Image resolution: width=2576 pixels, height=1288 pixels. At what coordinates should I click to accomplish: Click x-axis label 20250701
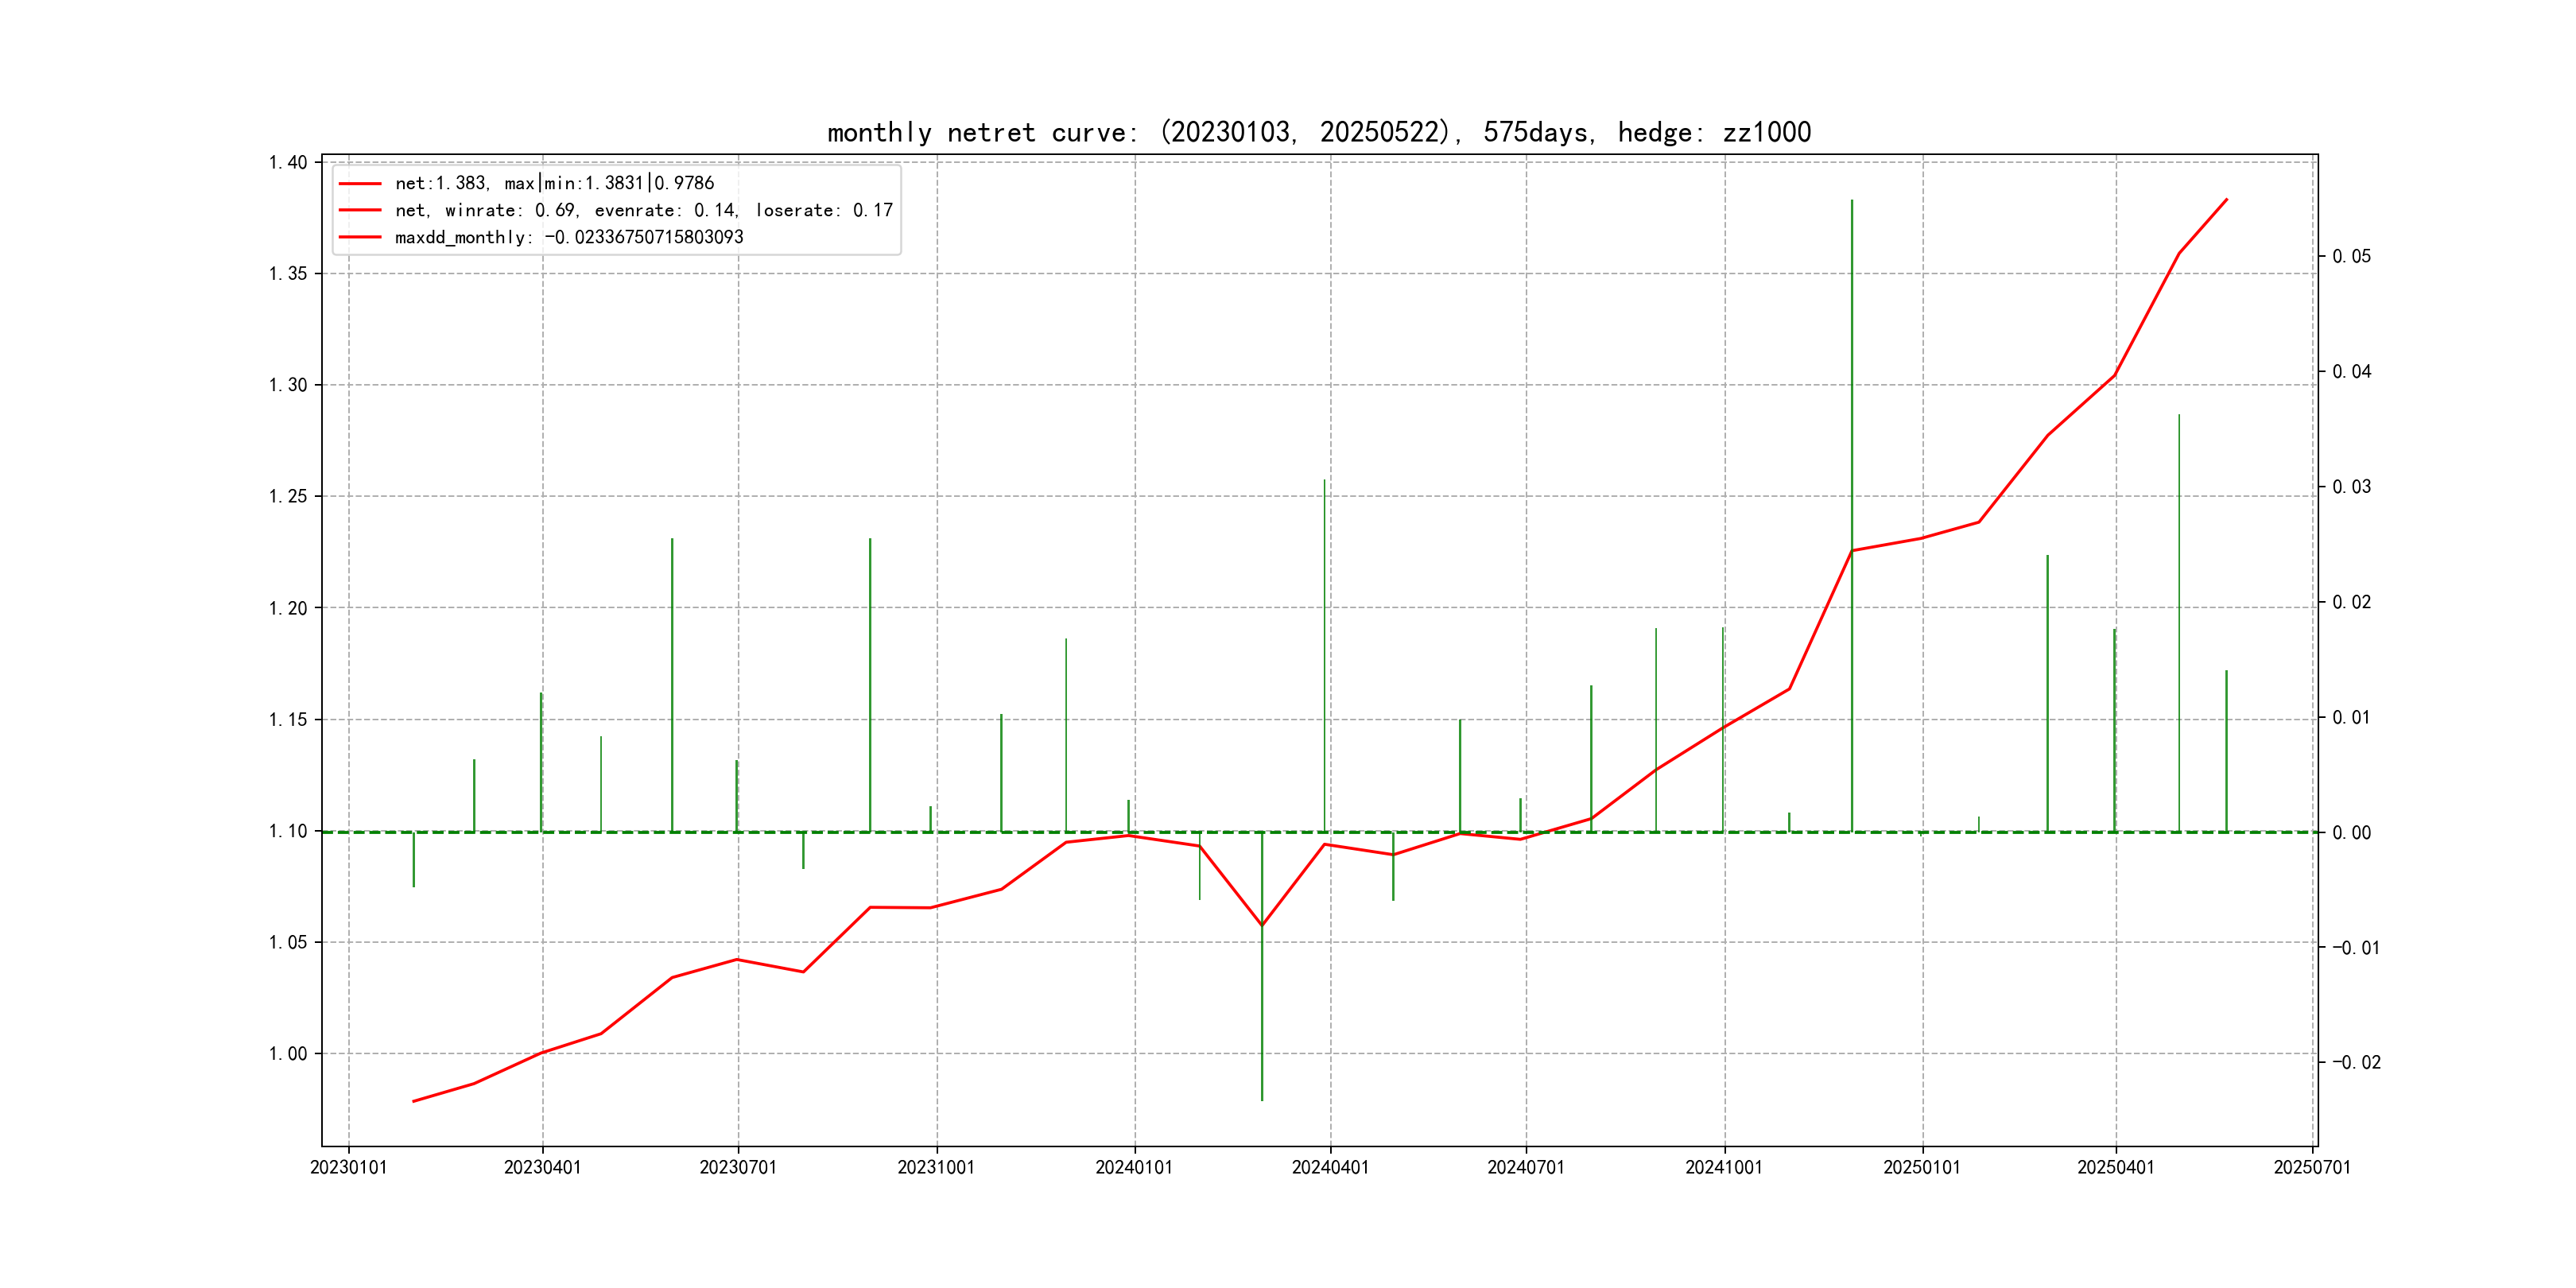tap(2312, 1167)
